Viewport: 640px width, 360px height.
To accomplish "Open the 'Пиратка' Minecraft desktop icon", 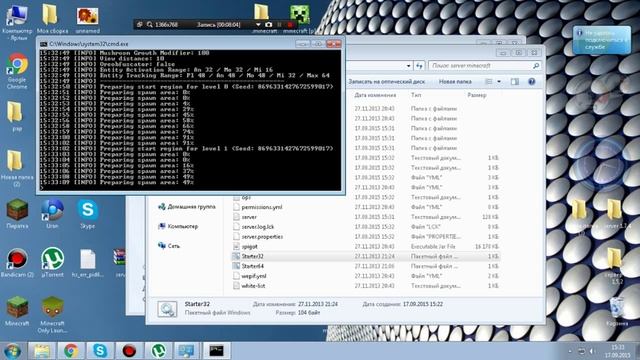I will [x=17, y=214].
